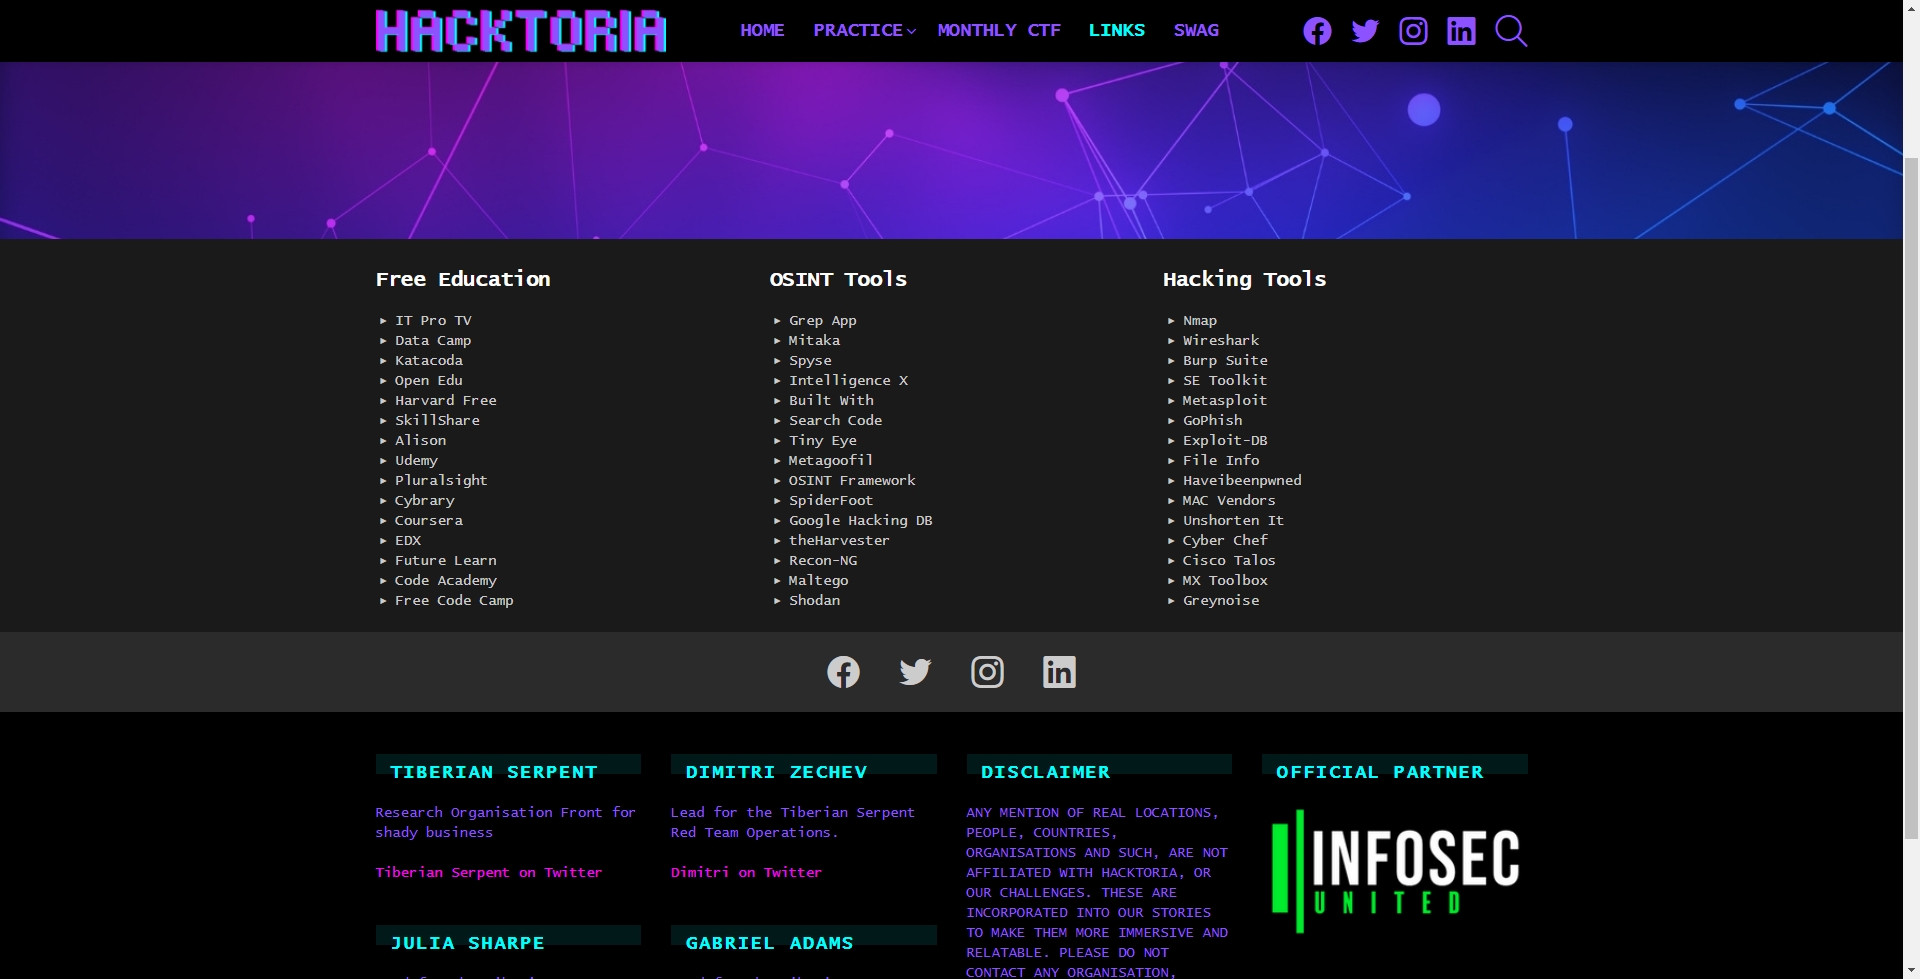The height and width of the screenshot is (979, 1920).
Task: Open the Spyse link
Action: pos(810,360)
